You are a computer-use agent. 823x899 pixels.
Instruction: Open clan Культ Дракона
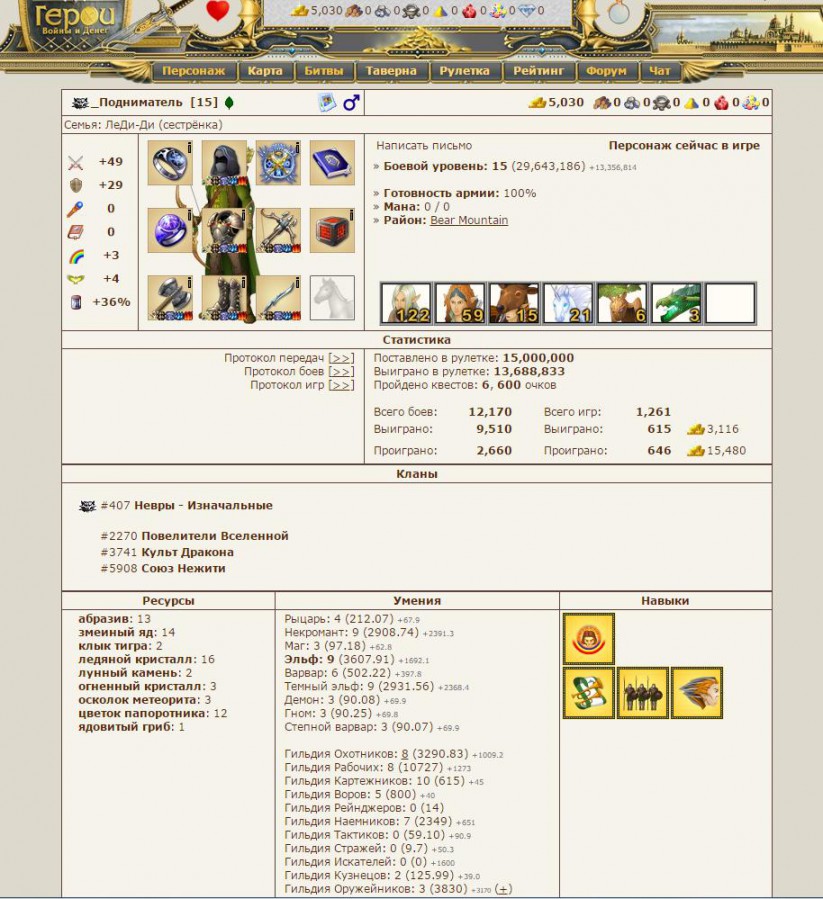(187, 552)
